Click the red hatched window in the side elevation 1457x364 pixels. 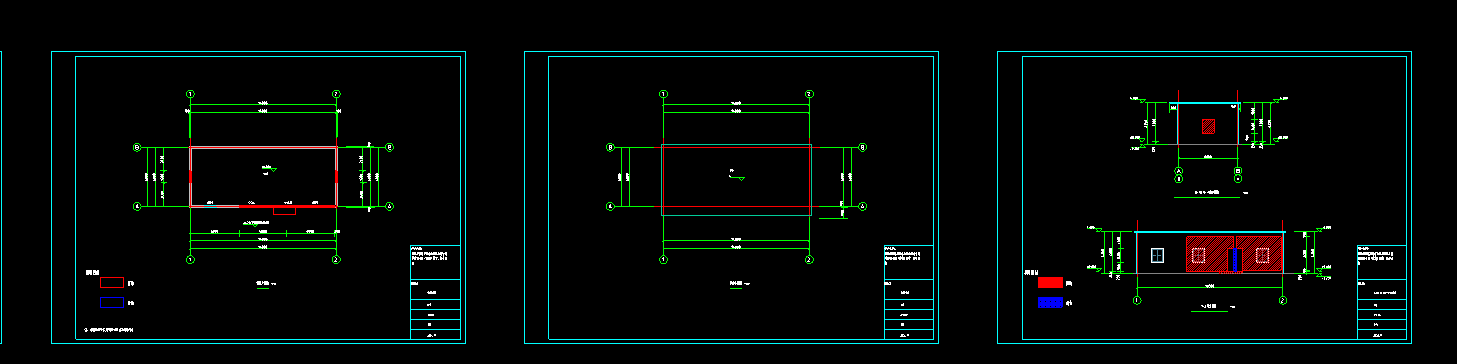coord(1209,126)
